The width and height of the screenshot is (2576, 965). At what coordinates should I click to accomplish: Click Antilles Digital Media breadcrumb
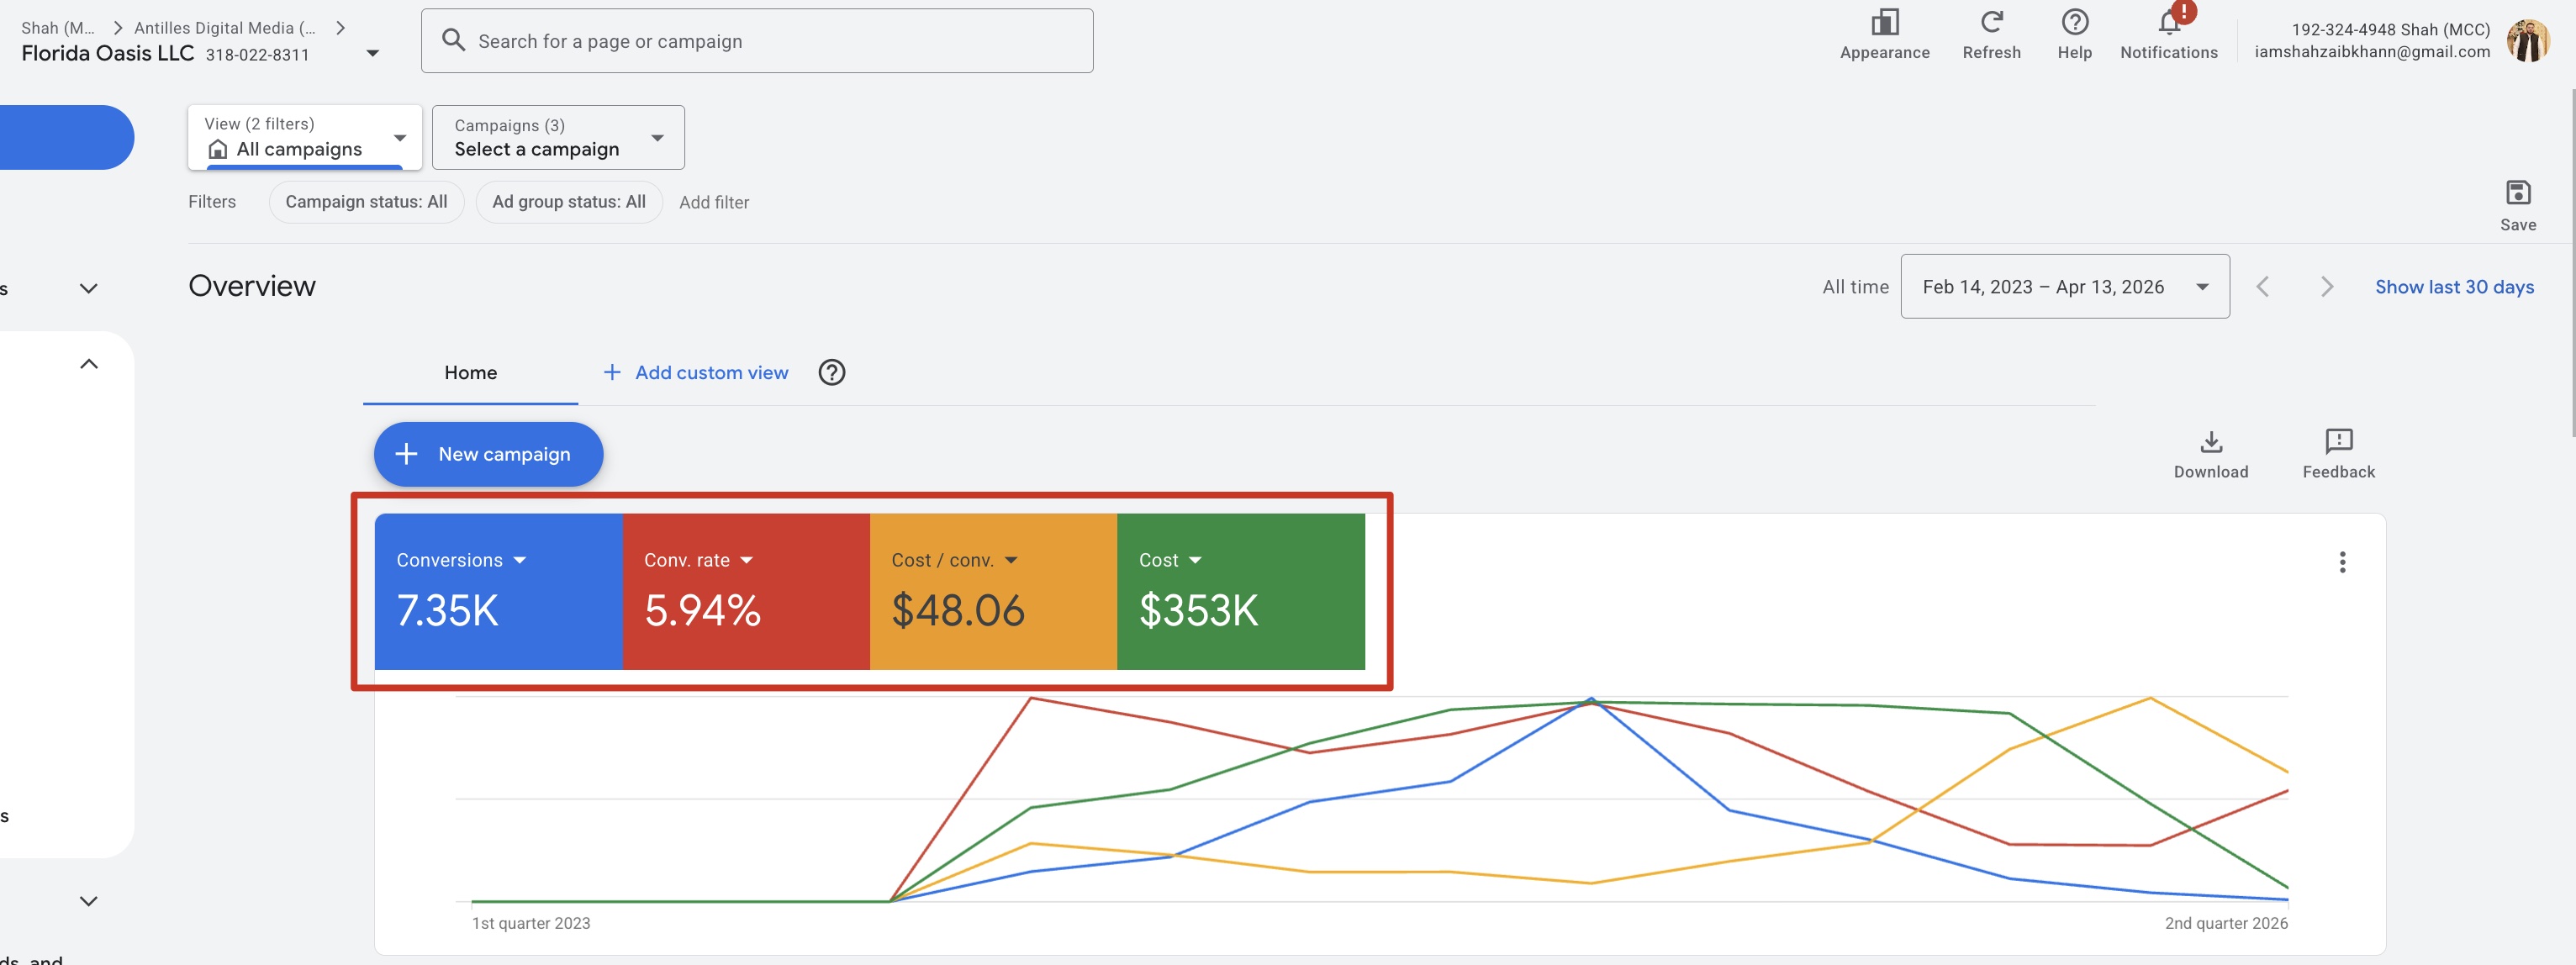pos(225,28)
